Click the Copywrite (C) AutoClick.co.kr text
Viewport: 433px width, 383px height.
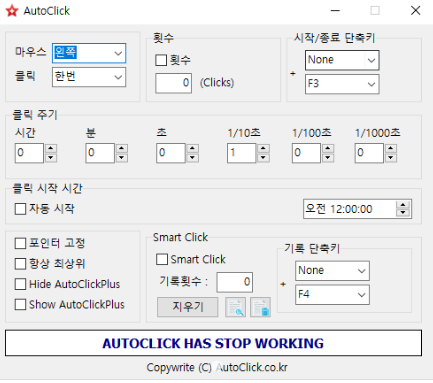pyautogui.click(x=217, y=367)
